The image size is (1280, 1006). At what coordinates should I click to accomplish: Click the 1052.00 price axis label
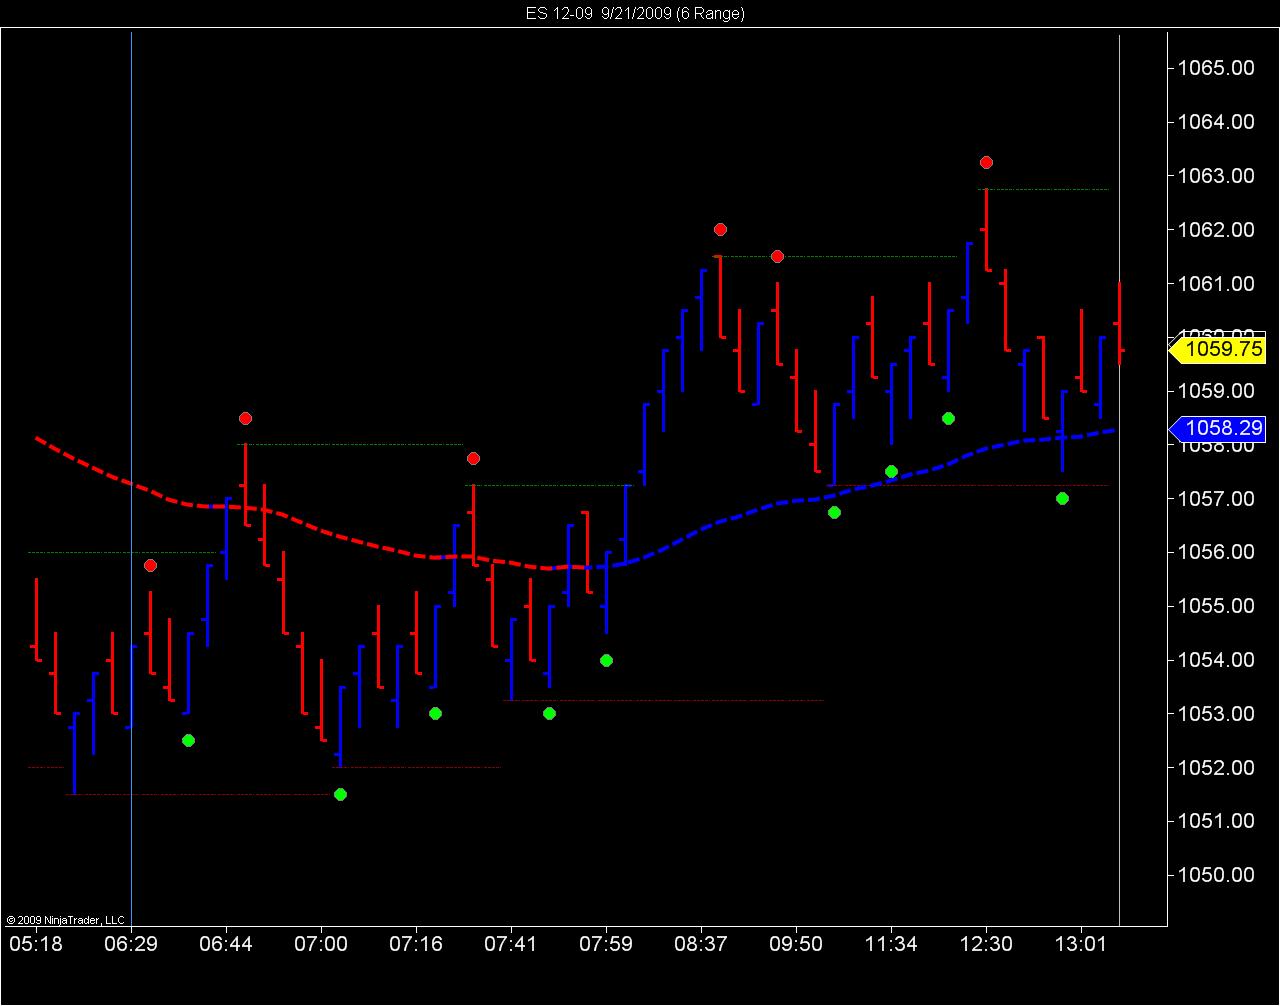[x=1215, y=768]
